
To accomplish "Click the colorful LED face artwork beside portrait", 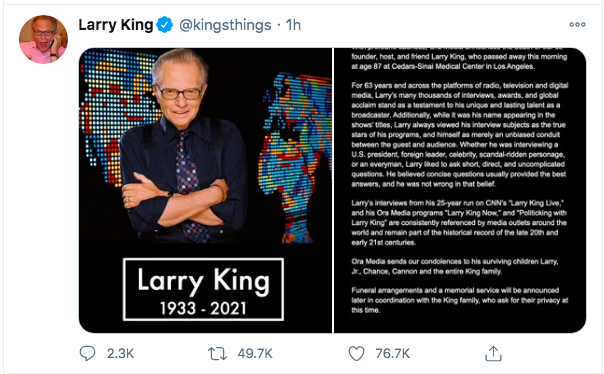I will pos(297,158).
